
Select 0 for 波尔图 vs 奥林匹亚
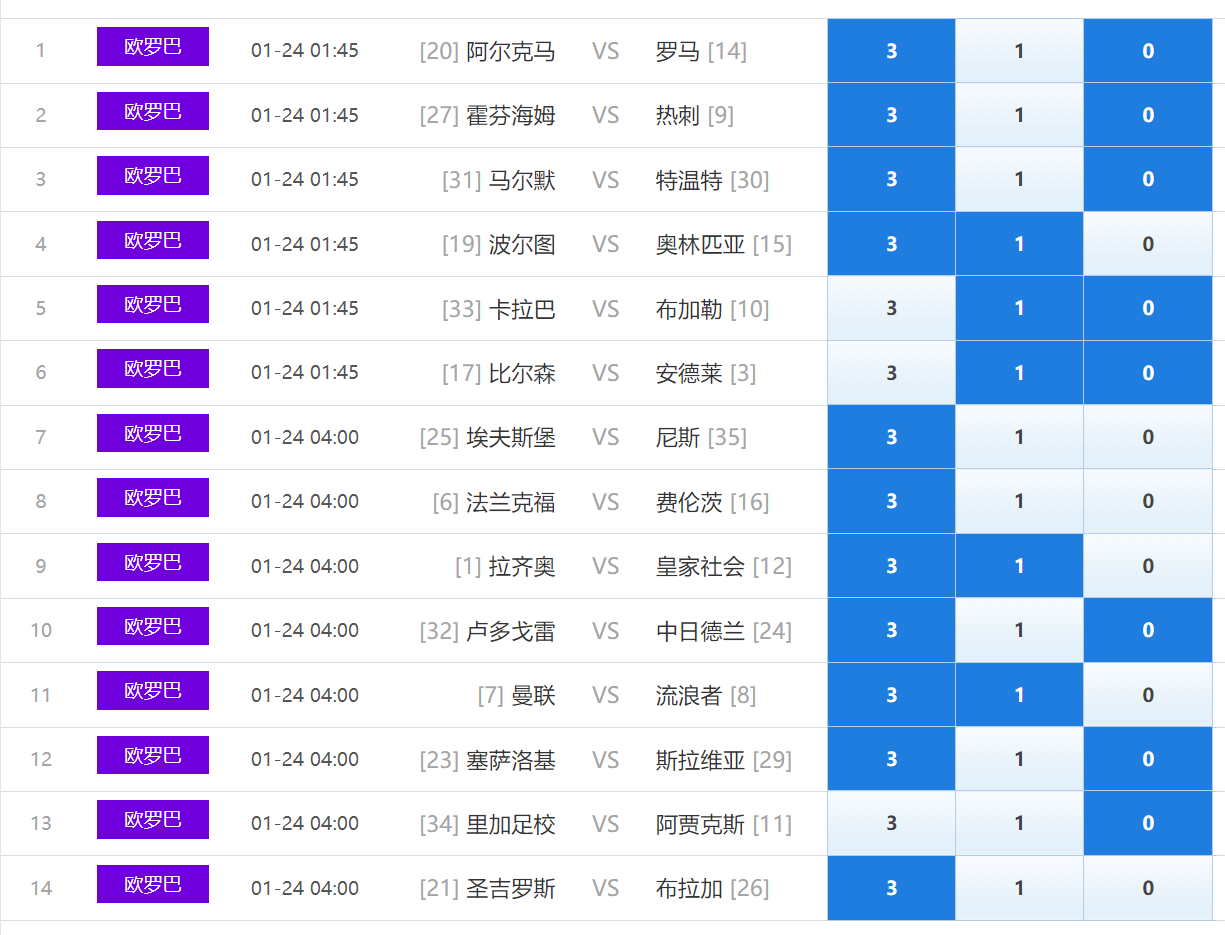coord(1148,244)
